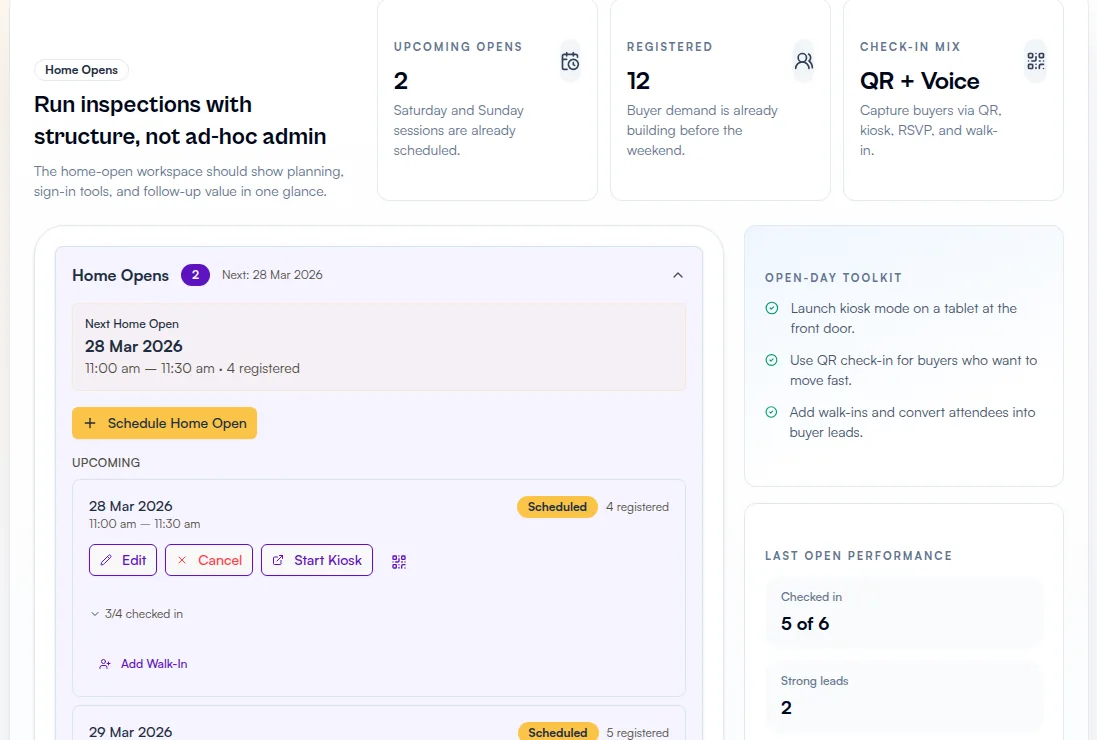Image resolution: width=1097 pixels, height=740 pixels.
Task: Click Schedule Home Open button
Action: pyautogui.click(x=164, y=423)
